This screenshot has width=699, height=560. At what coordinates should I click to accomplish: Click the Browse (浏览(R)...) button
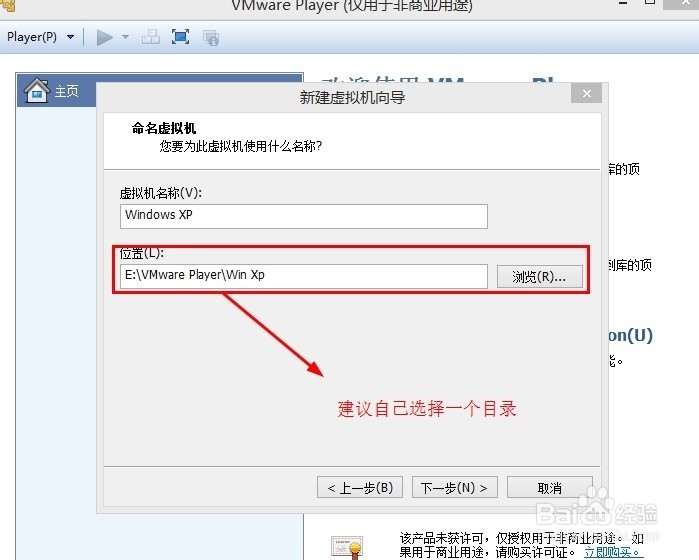[539, 277]
